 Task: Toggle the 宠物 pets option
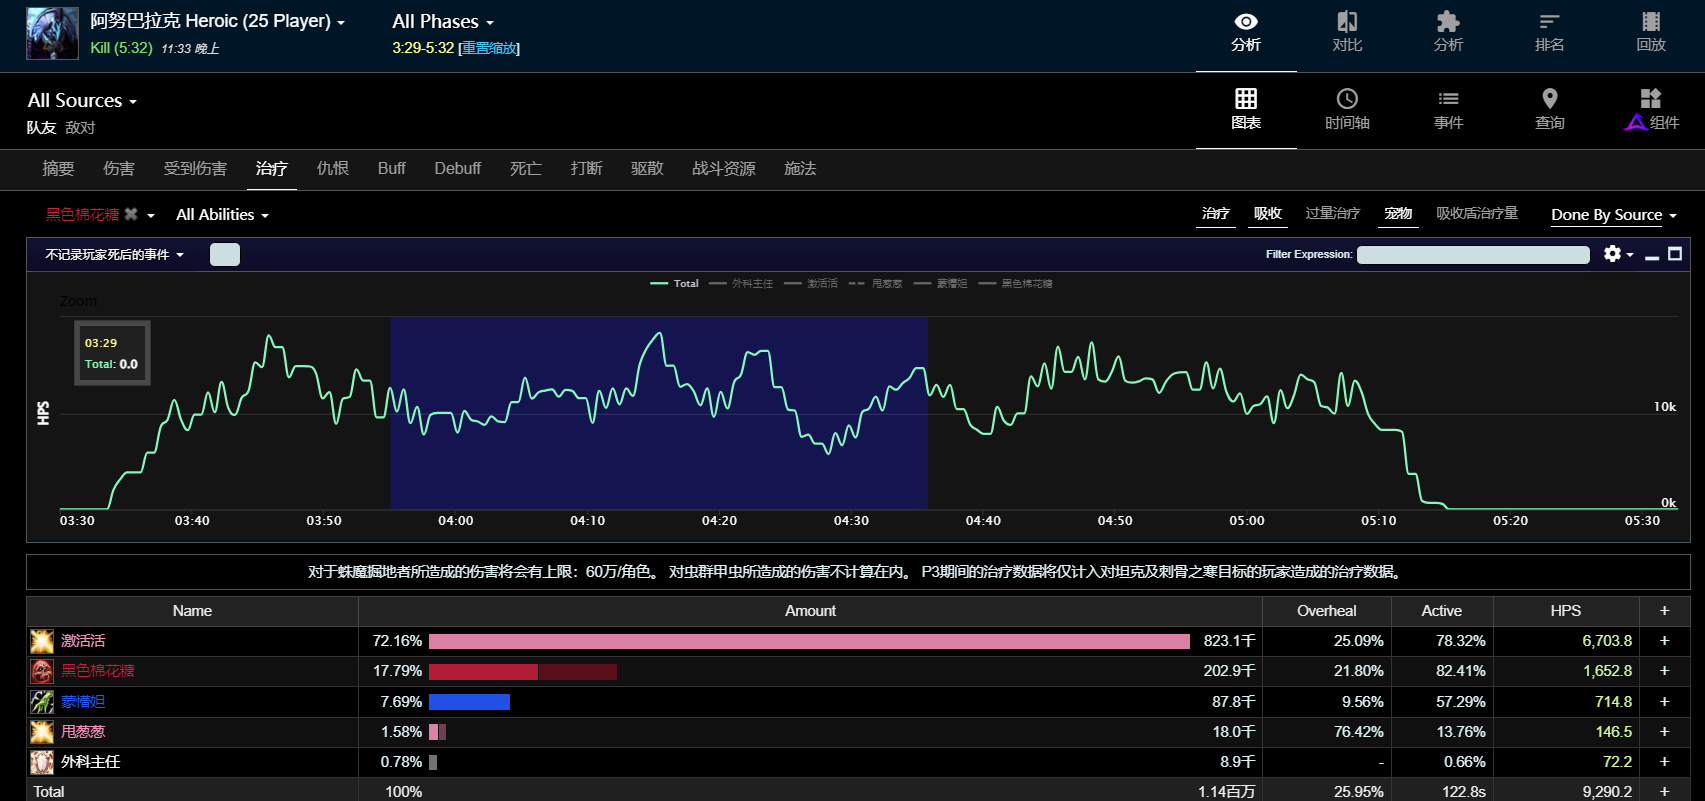tap(1398, 213)
